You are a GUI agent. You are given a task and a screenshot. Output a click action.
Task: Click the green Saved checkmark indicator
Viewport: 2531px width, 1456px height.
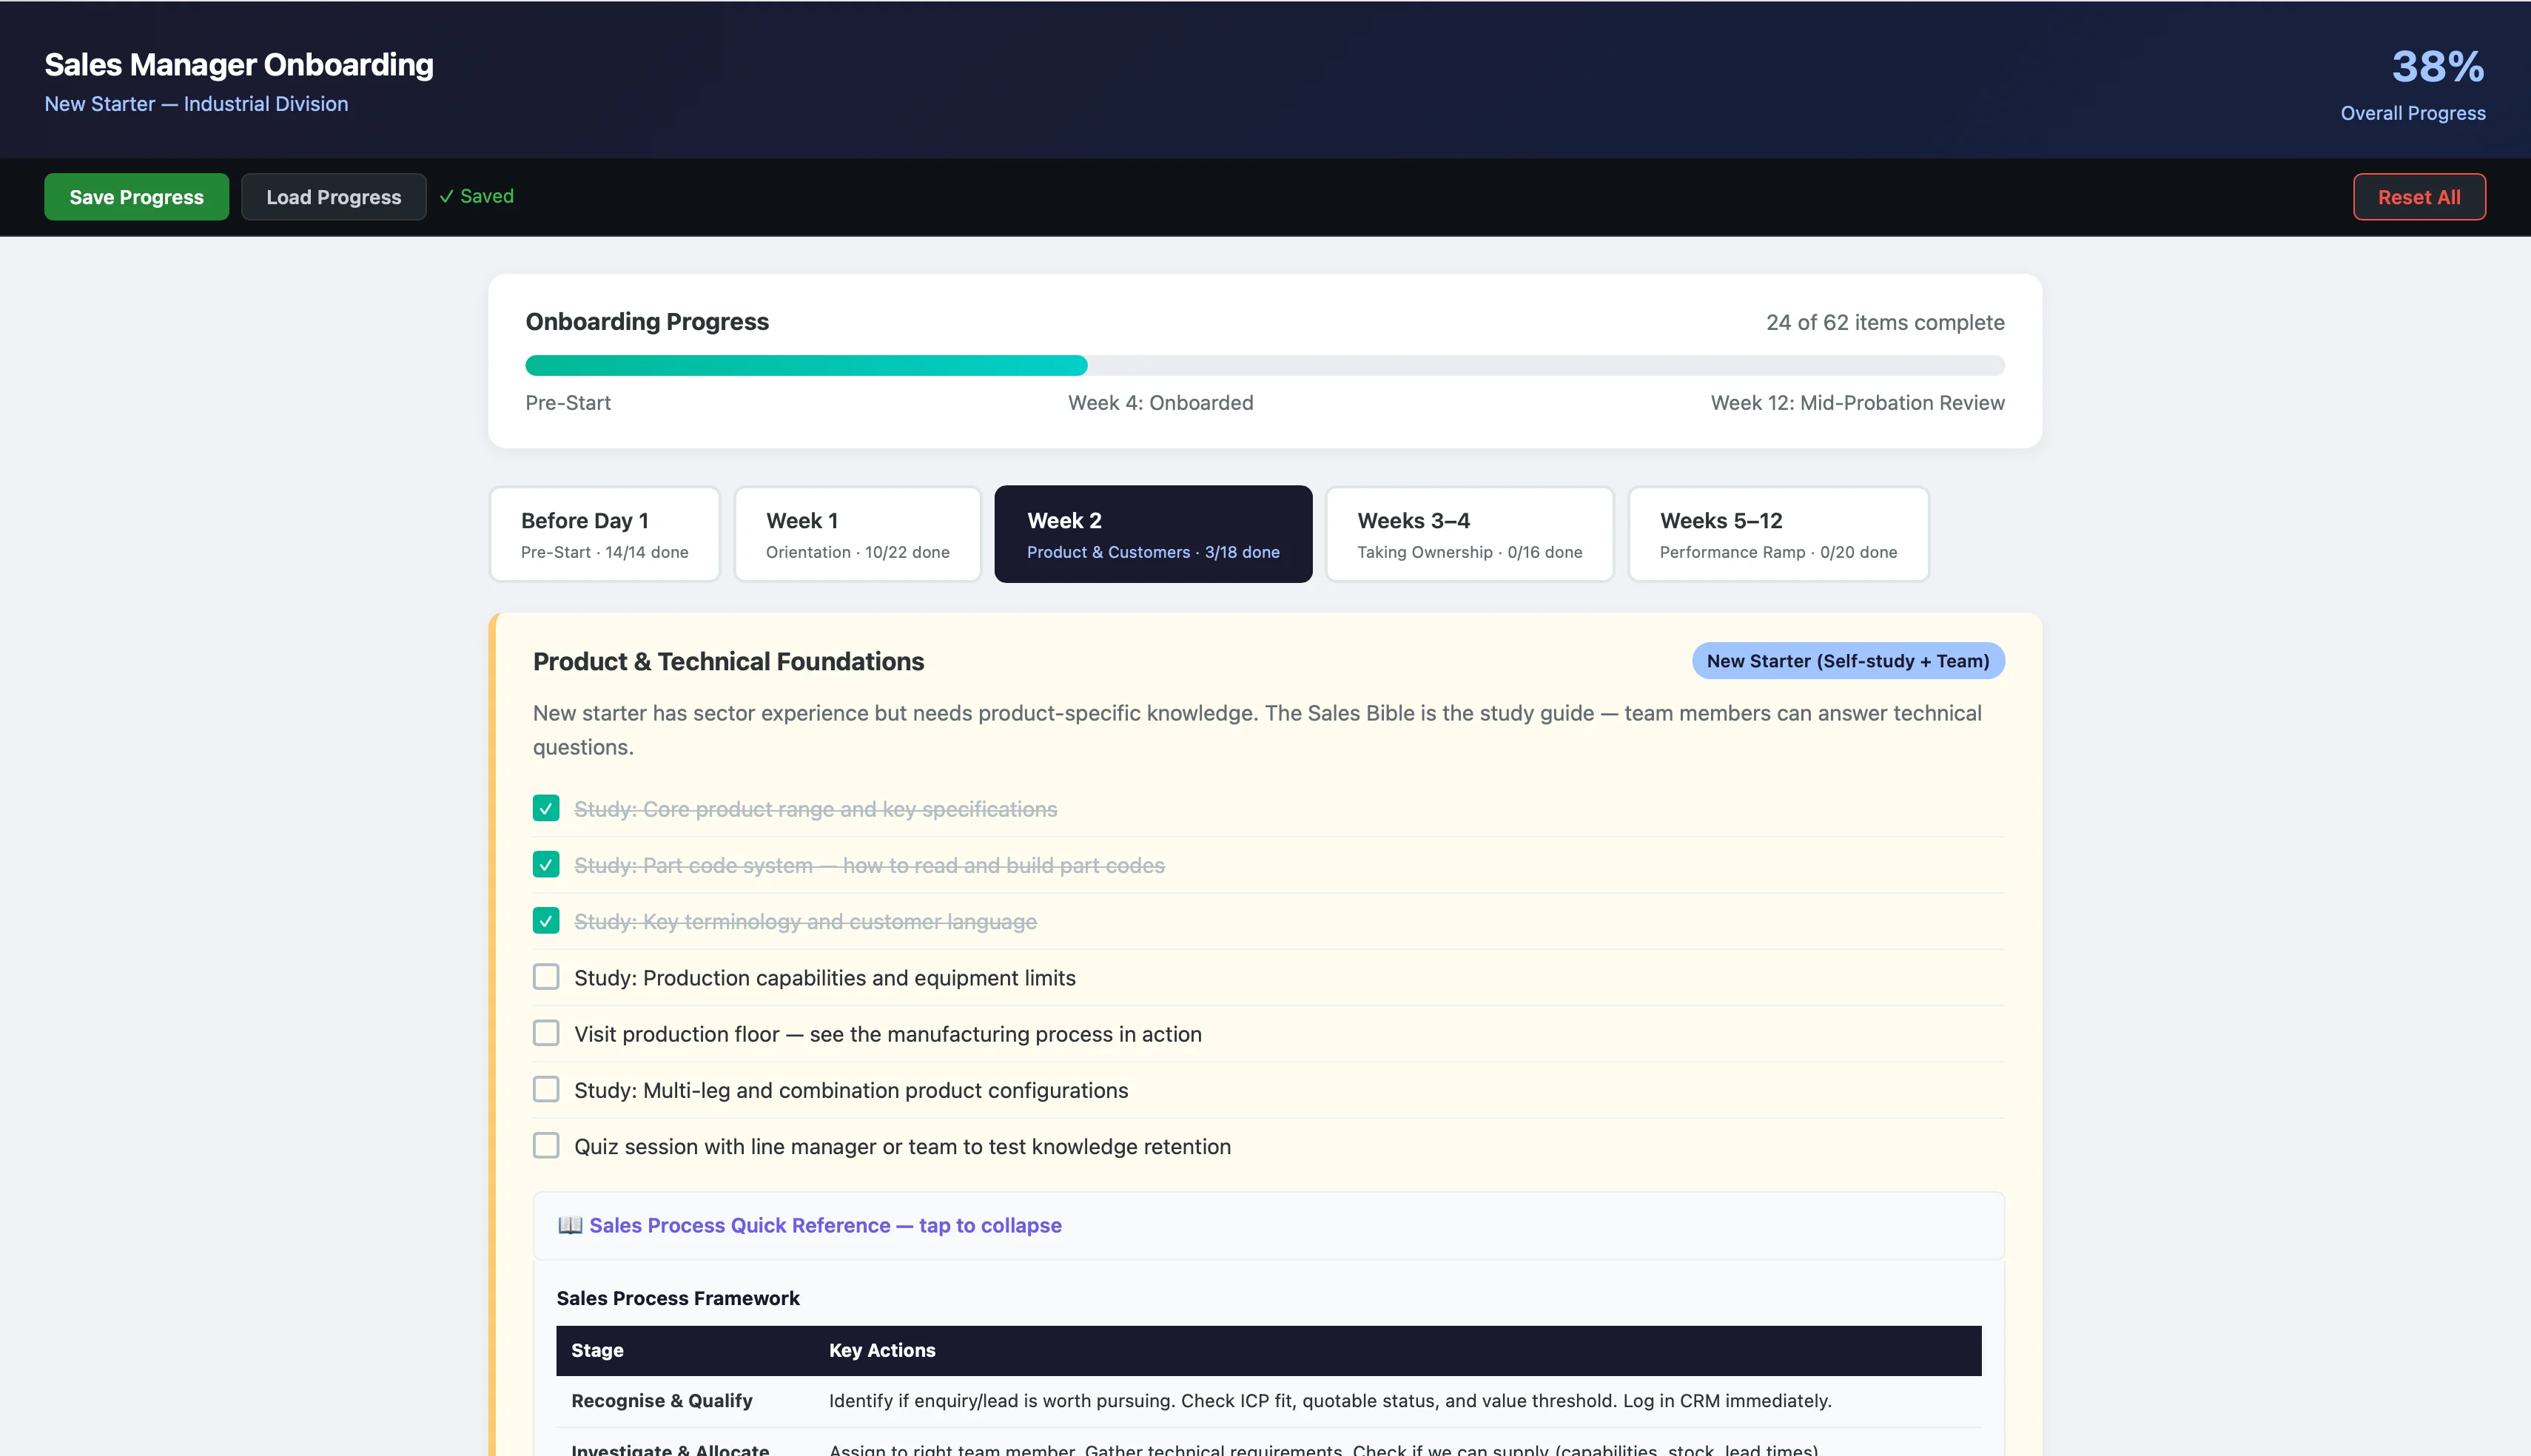click(477, 196)
